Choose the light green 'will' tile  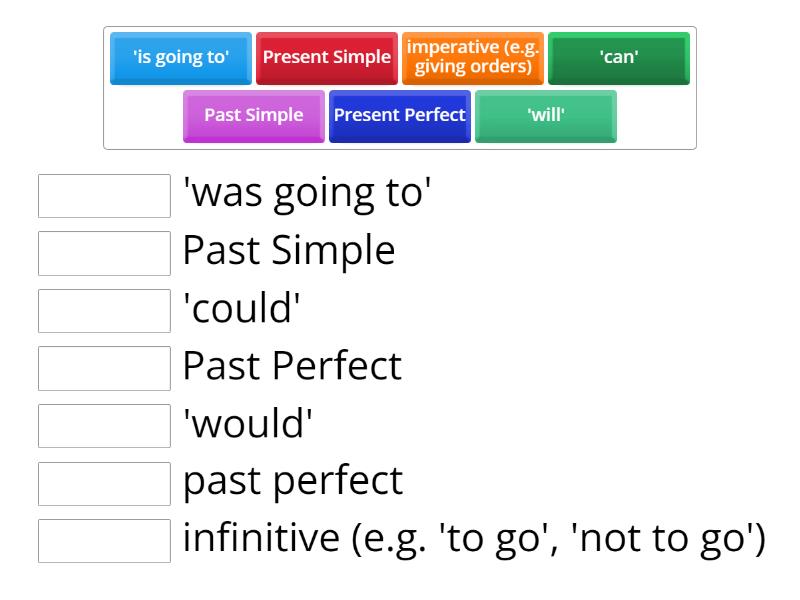(x=545, y=115)
